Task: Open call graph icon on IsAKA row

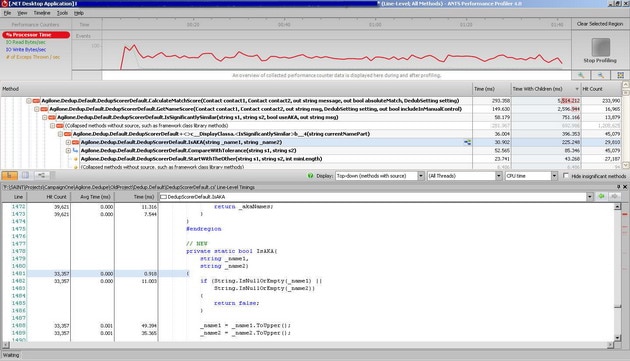Action: click(x=467, y=142)
